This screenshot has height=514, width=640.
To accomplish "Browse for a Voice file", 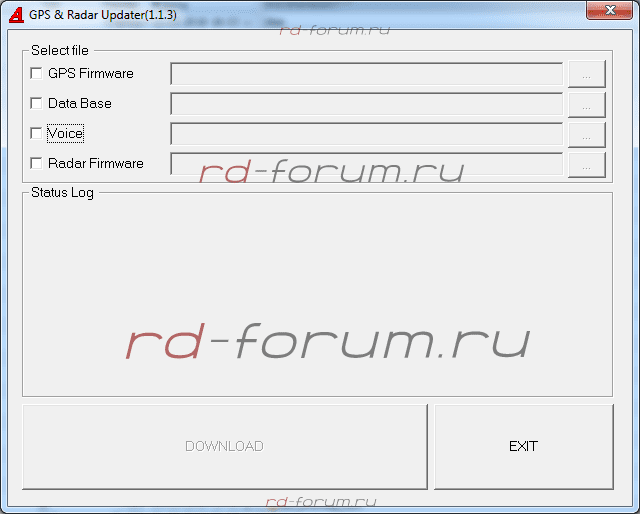I will [x=587, y=134].
